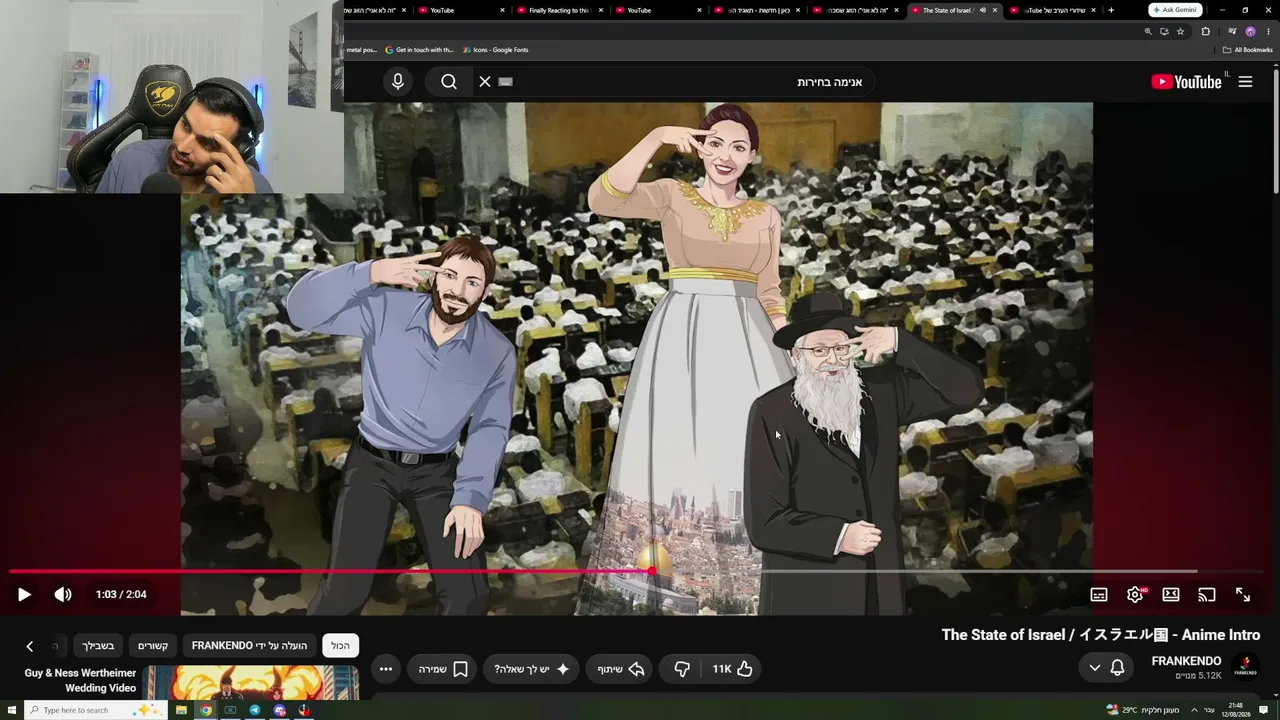Start voice search with the microphone
The width and height of the screenshot is (1280, 720).
pyautogui.click(x=398, y=82)
